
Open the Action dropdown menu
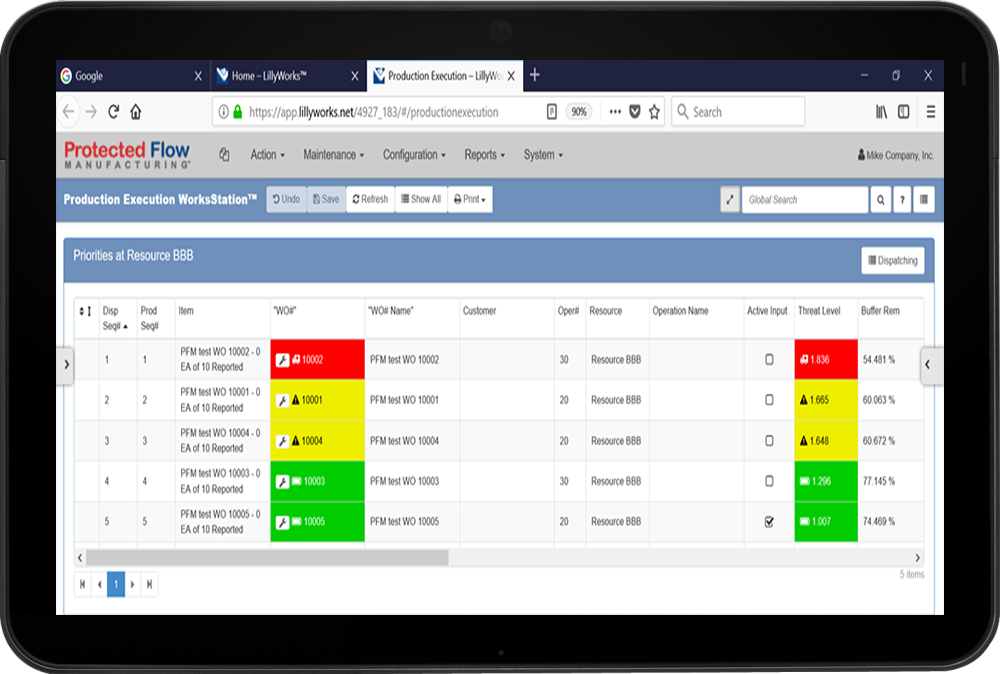[x=267, y=155]
